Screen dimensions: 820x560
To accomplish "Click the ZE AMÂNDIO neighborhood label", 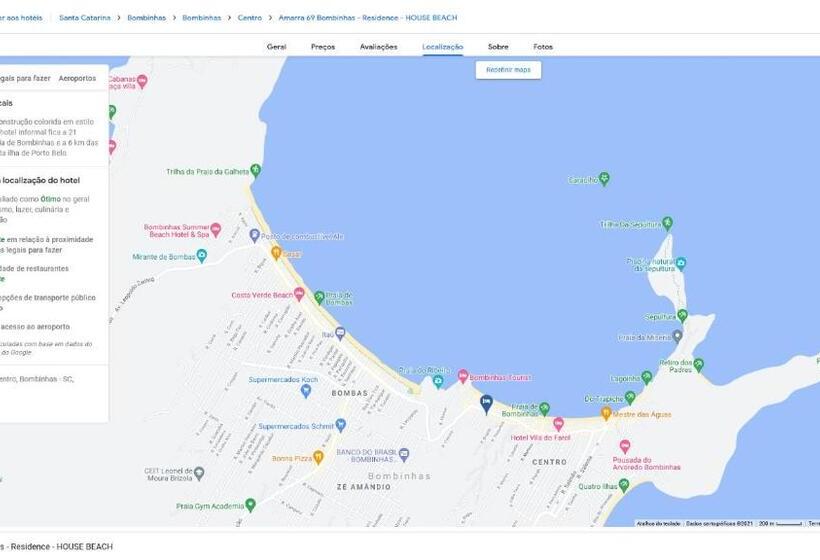I will pyautogui.click(x=363, y=487).
